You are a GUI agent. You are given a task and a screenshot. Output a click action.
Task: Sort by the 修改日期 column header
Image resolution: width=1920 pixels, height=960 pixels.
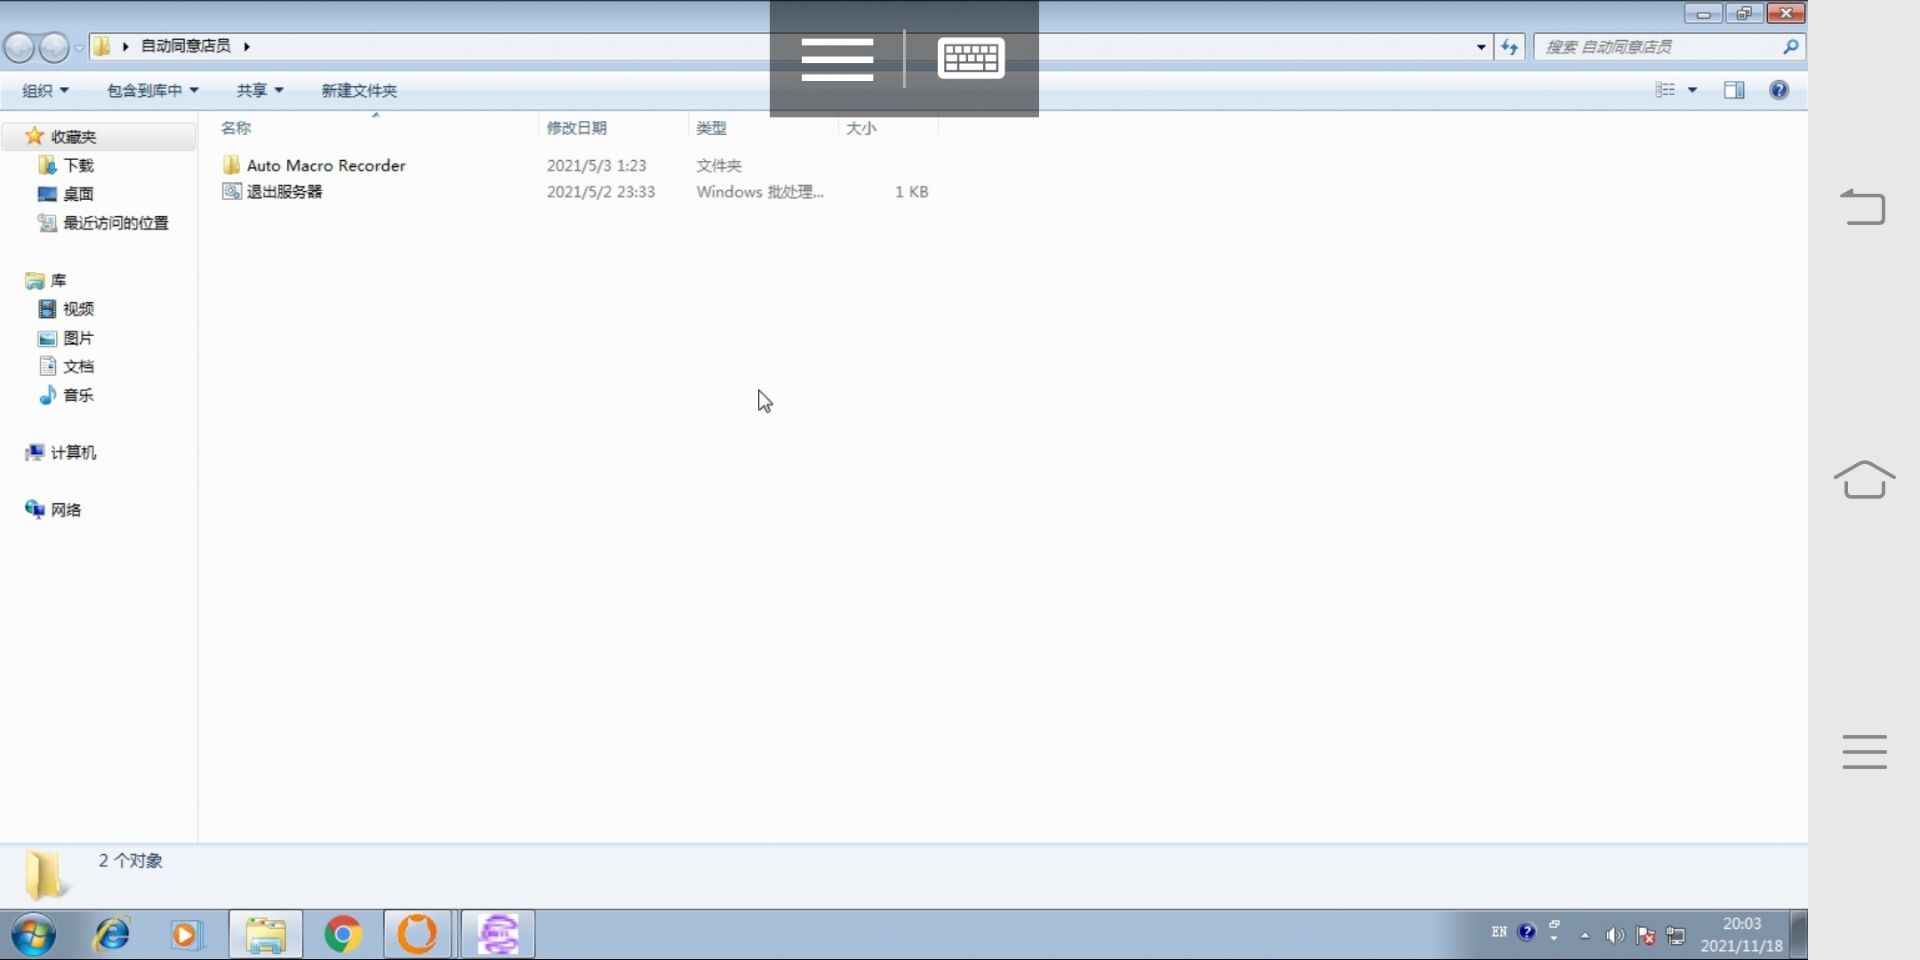576,128
